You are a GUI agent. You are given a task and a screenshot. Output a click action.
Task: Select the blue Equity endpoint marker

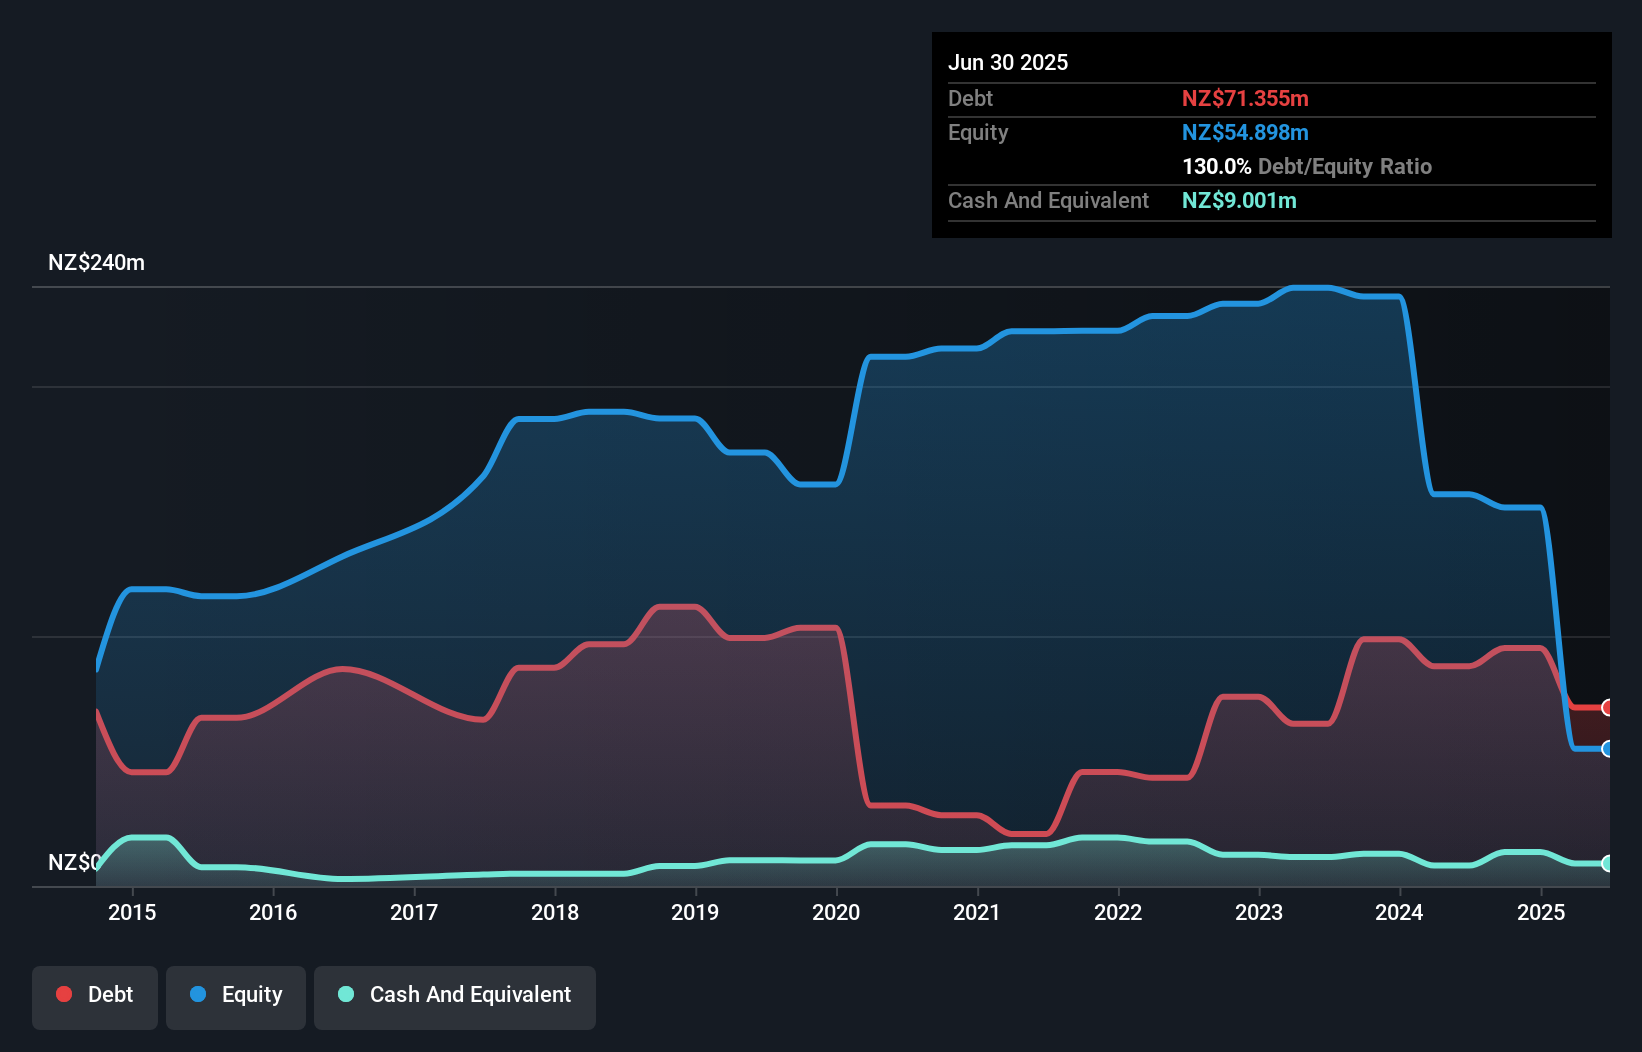click(1607, 749)
